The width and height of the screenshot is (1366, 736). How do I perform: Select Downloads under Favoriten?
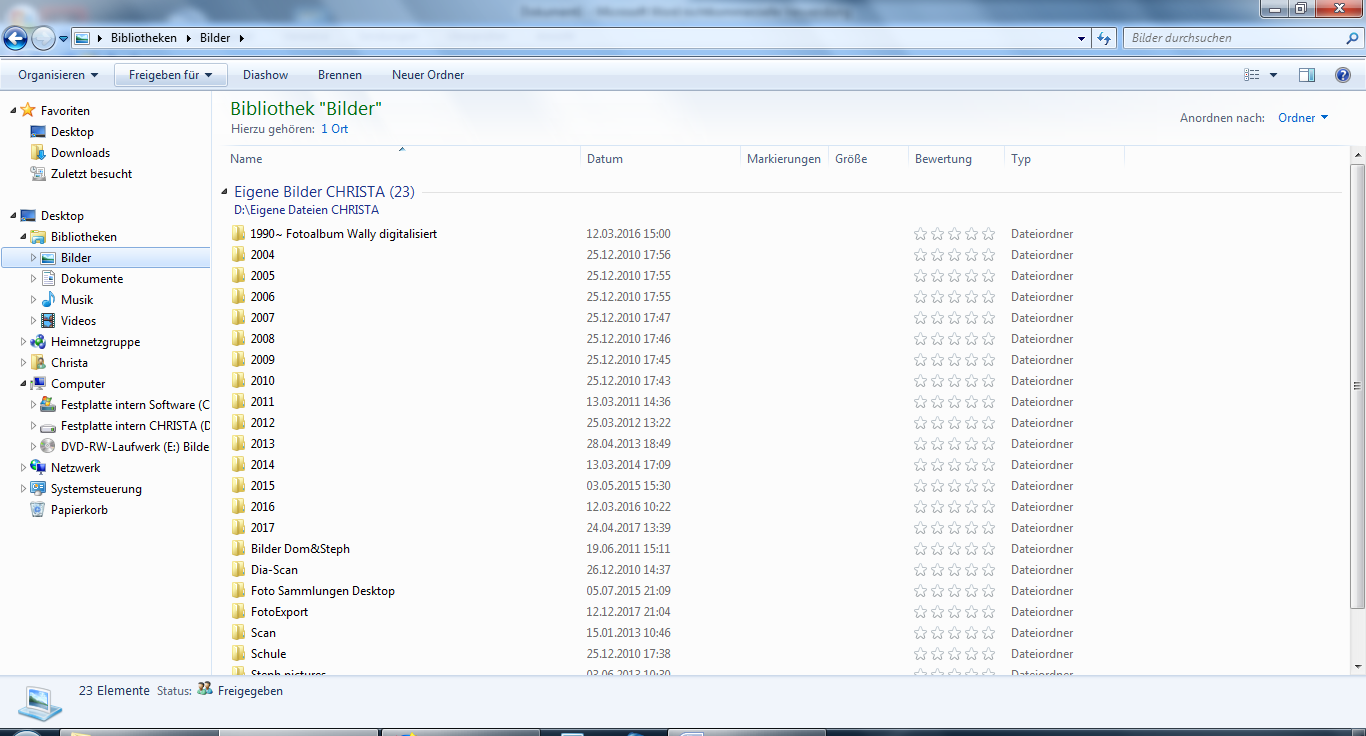point(80,153)
